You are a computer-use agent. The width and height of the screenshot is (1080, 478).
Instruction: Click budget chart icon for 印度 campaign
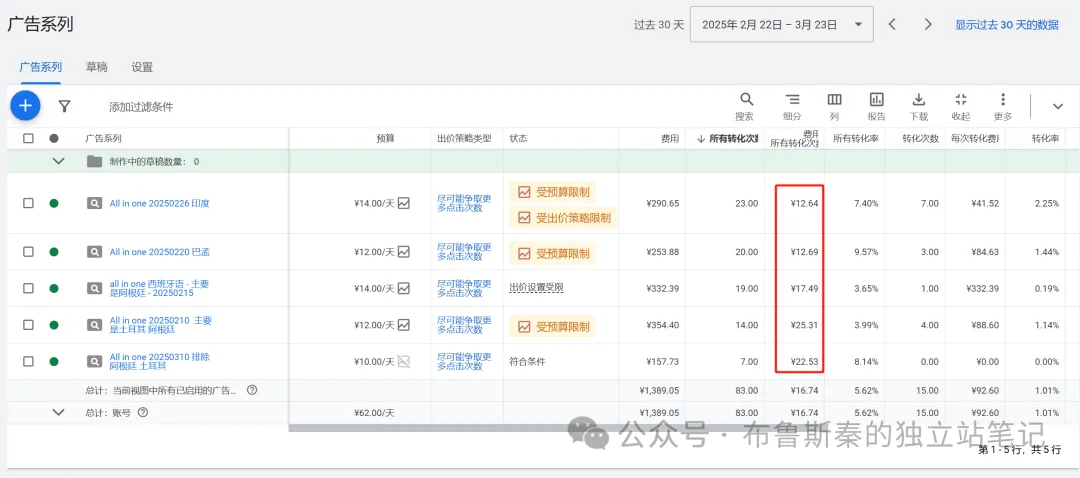point(404,203)
